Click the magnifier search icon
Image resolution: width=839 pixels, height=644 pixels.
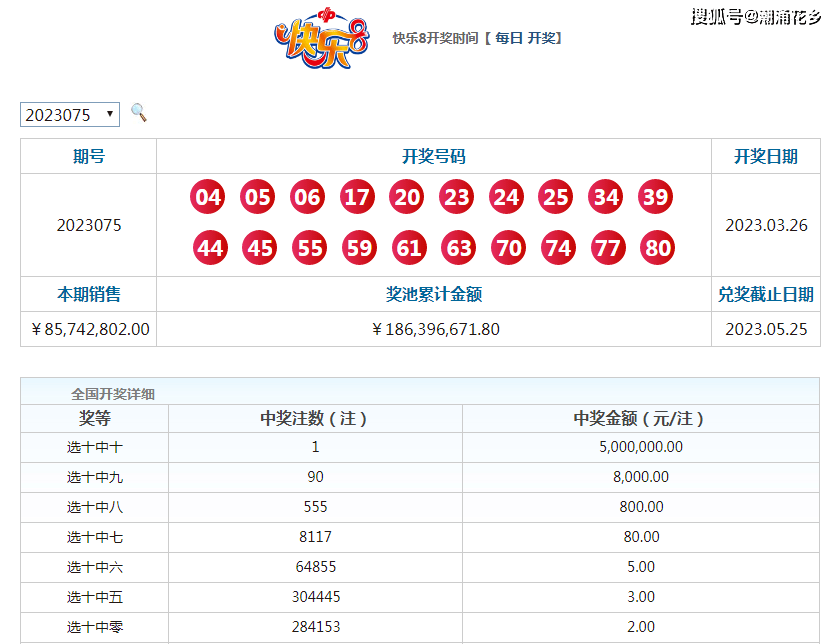coord(139,112)
